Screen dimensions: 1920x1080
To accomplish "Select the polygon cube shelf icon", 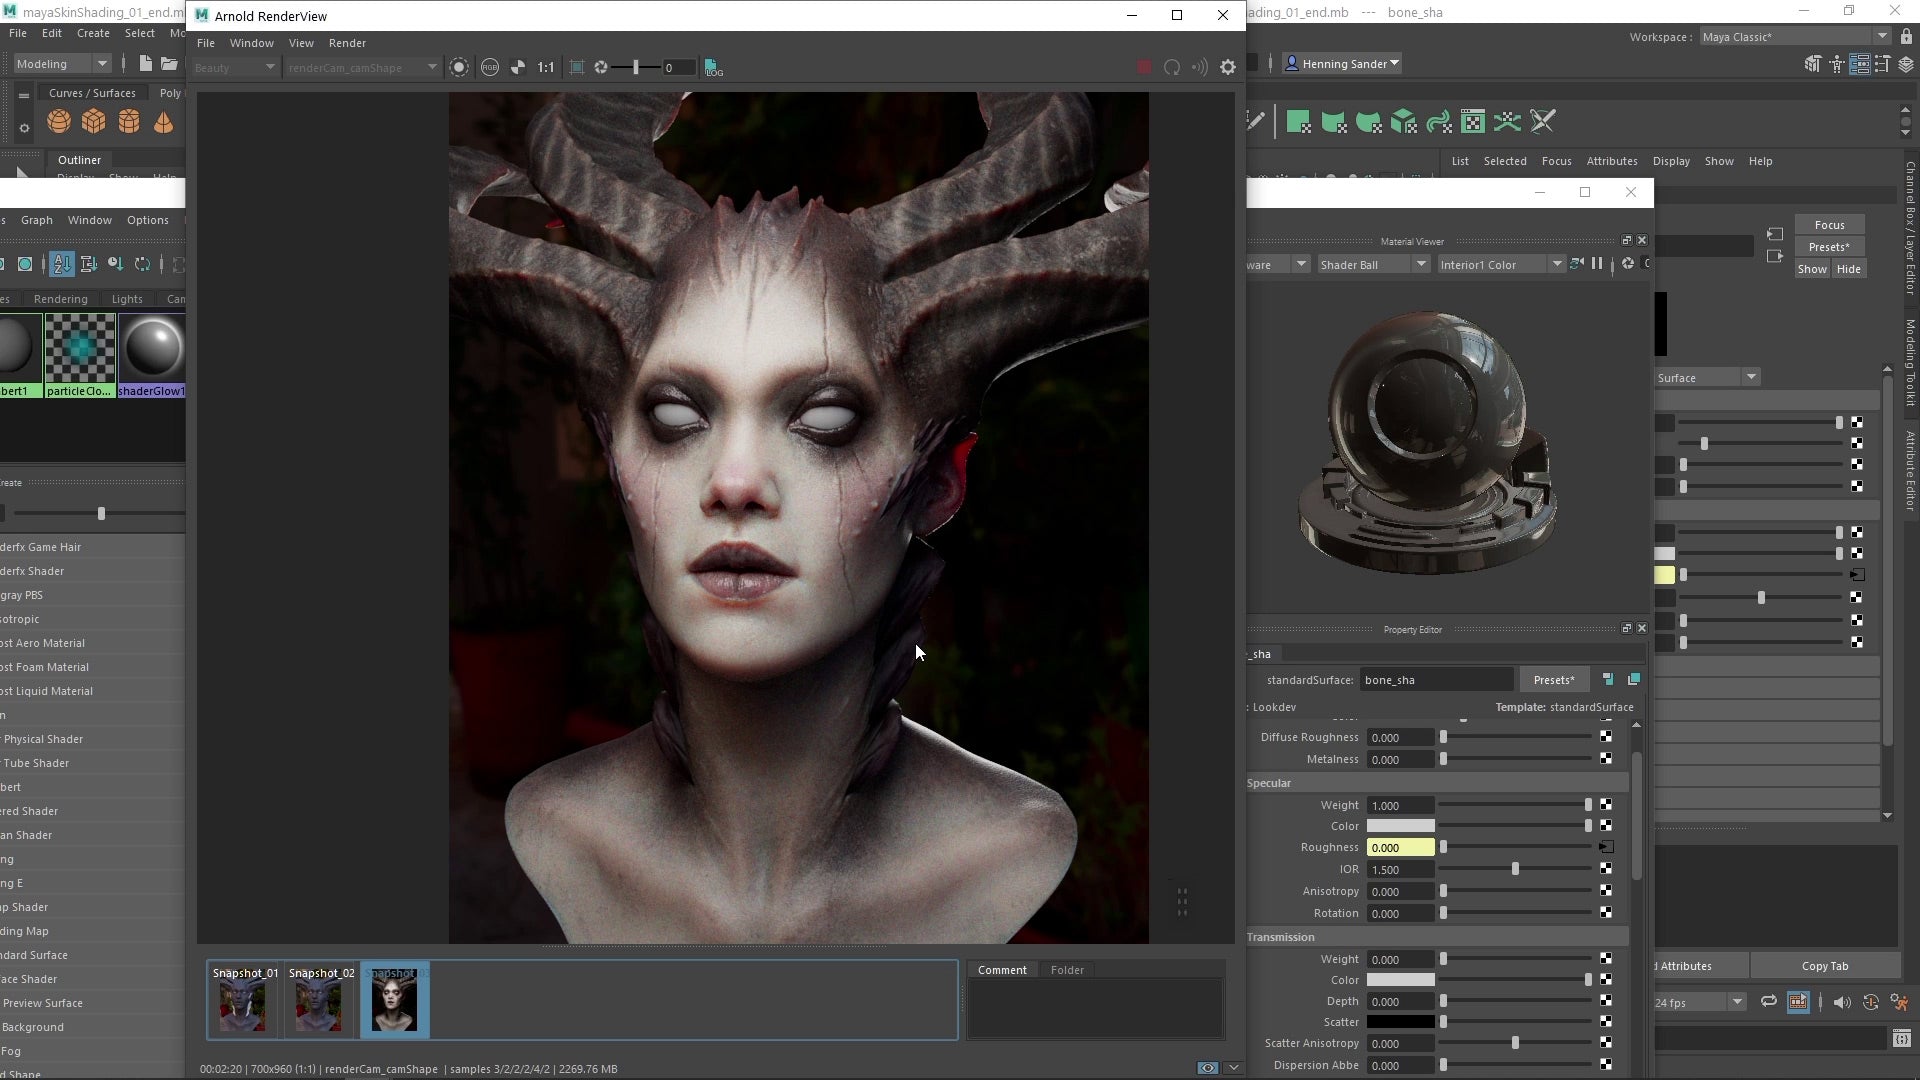I will point(94,122).
